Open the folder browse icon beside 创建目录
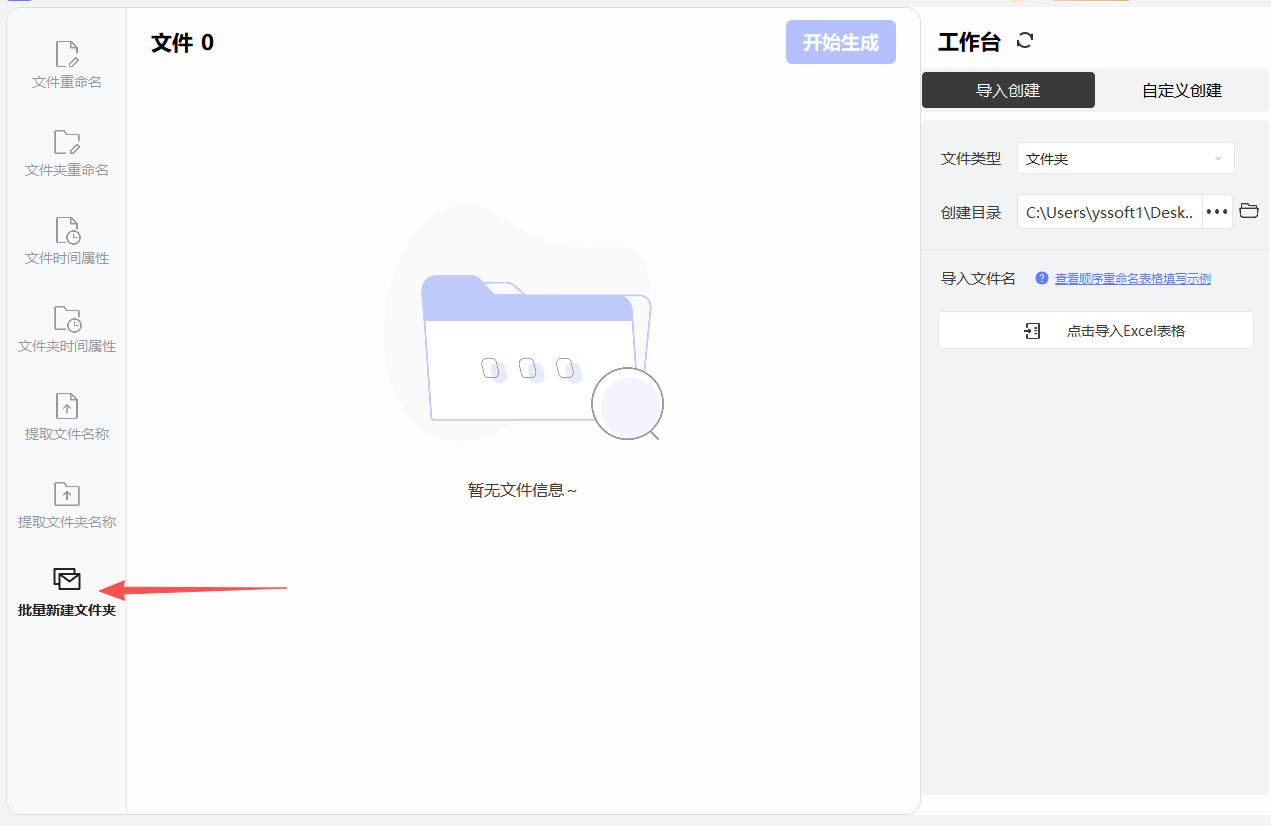The width and height of the screenshot is (1271, 826). [x=1248, y=211]
